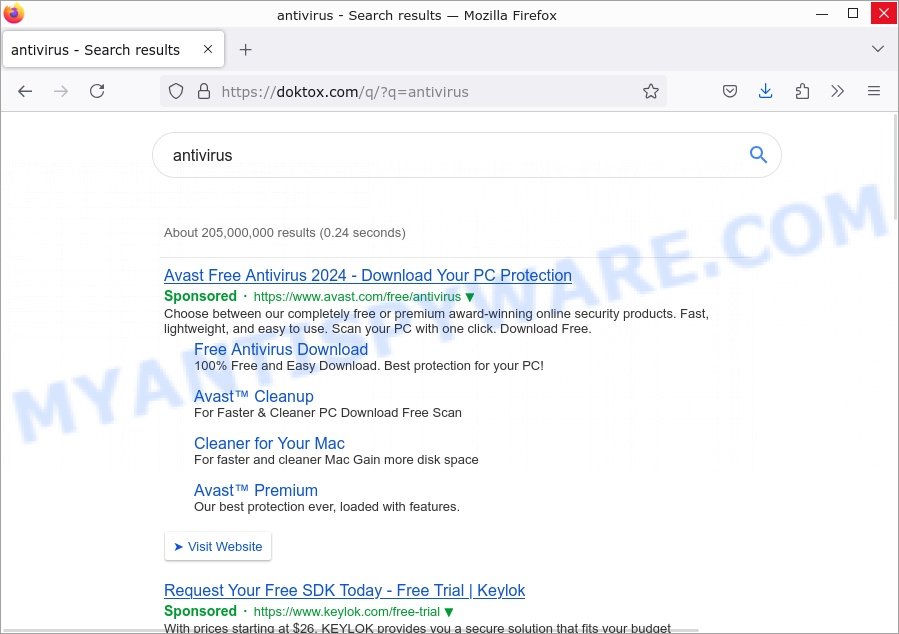Open the tracking protection shield icon
The image size is (899, 634).
click(x=176, y=91)
